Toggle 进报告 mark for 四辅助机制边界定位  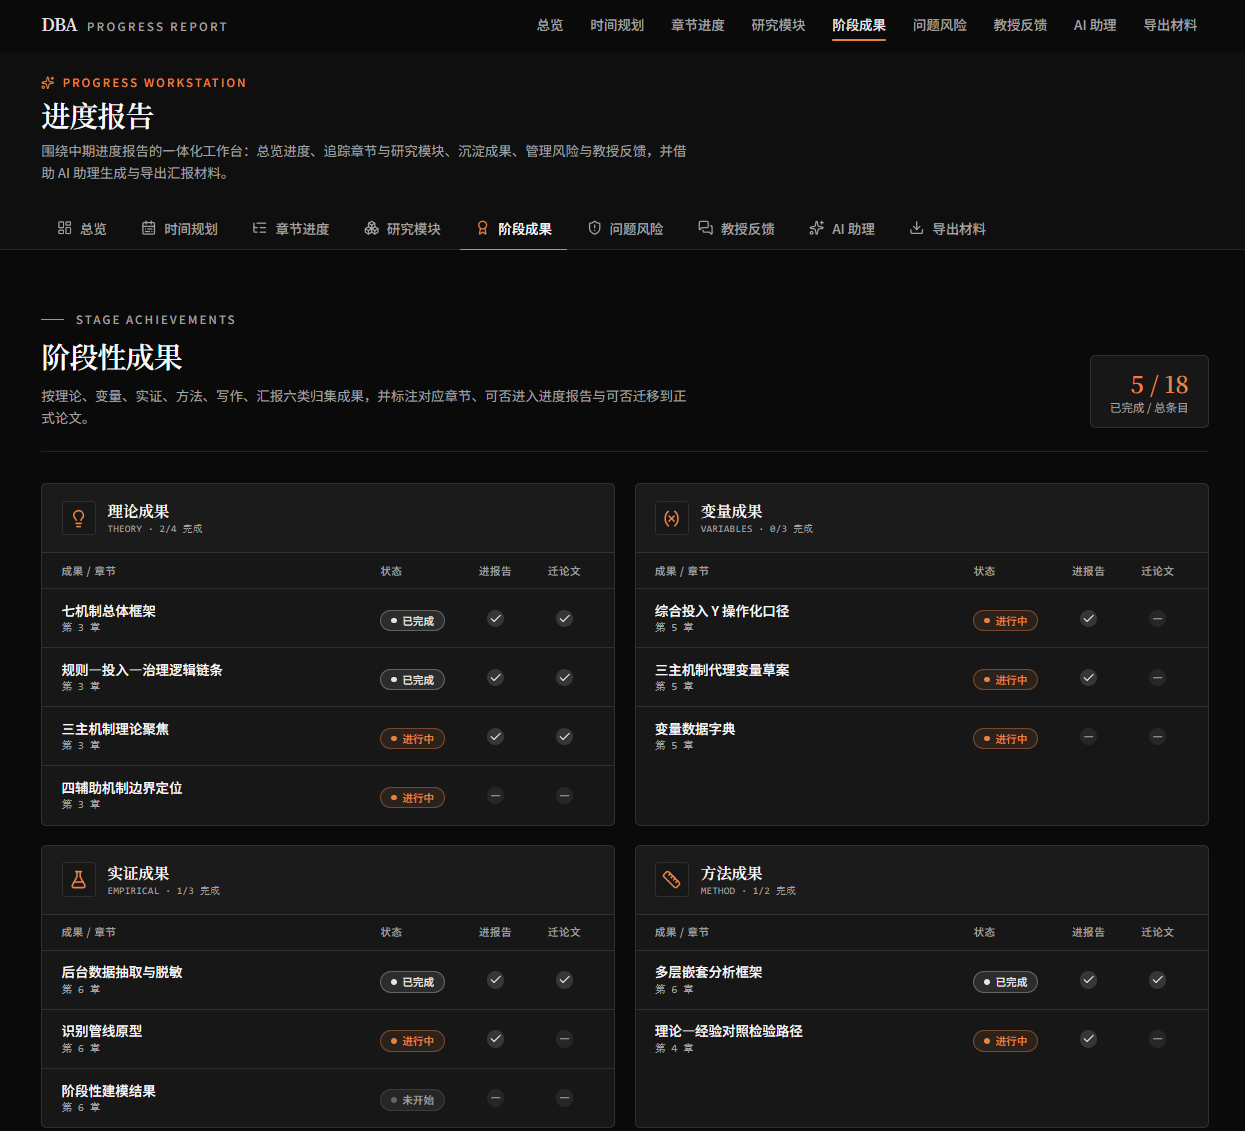point(495,796)
